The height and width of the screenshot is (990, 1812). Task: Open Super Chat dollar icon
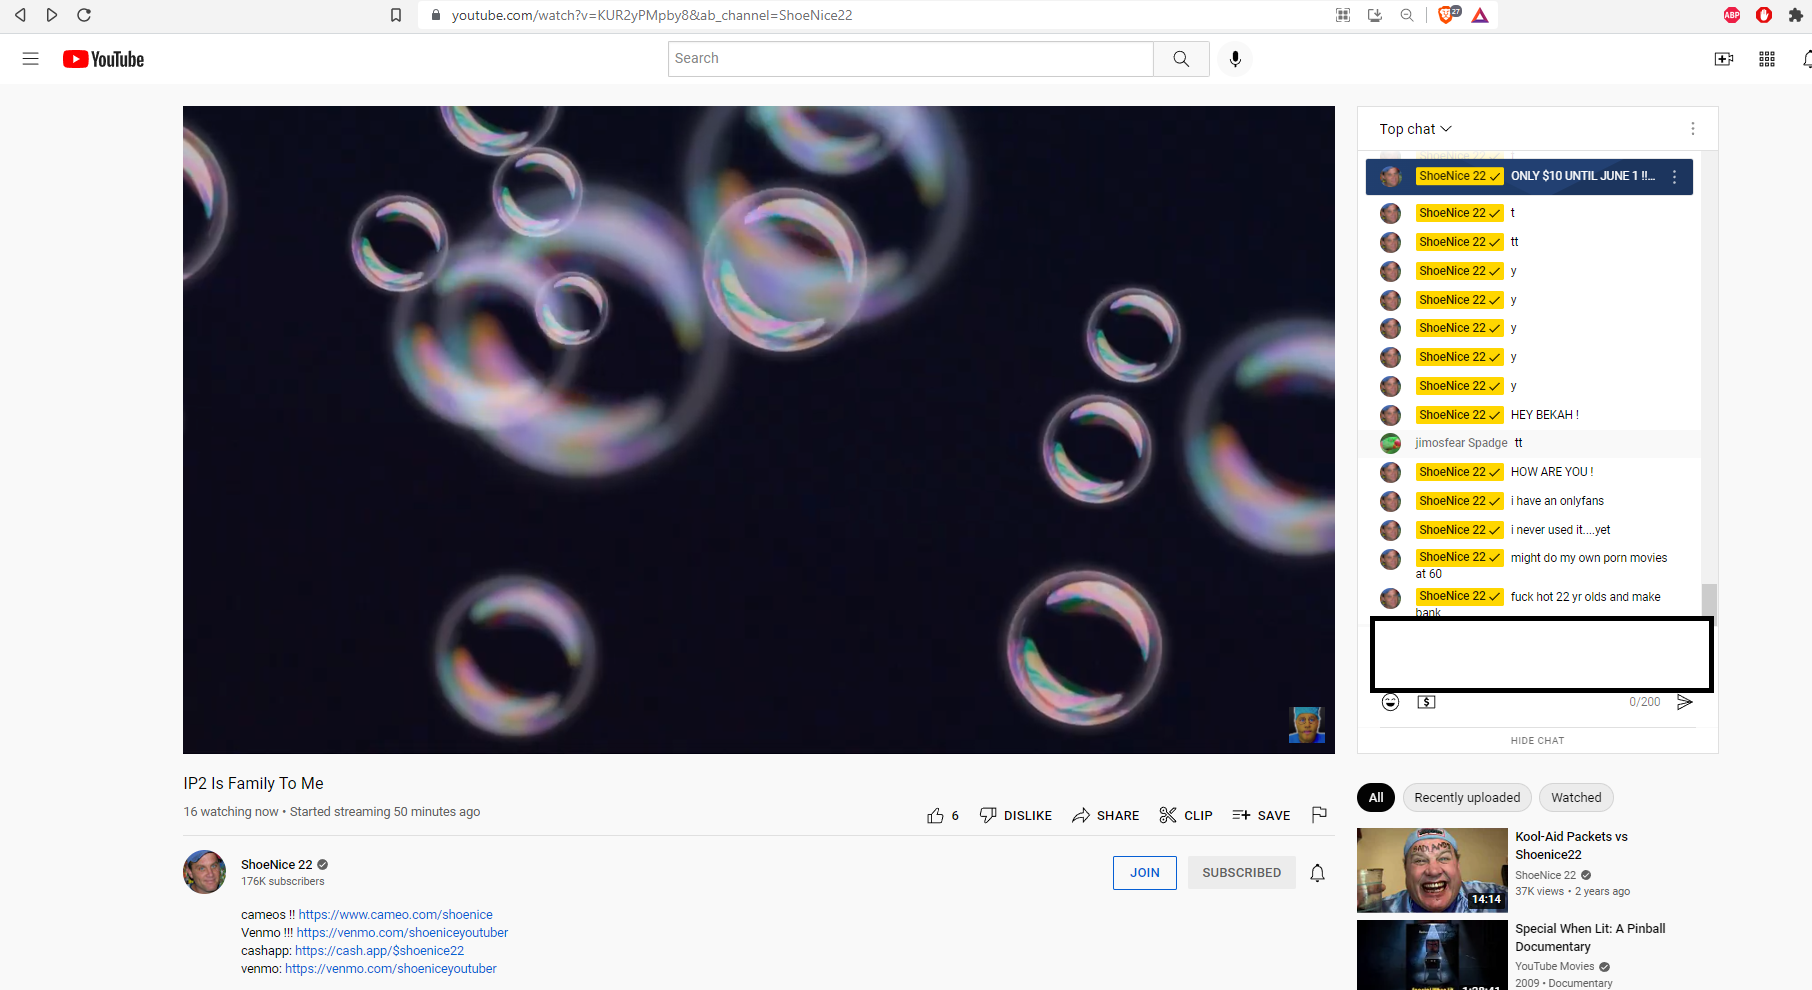pyautogui.click(x=1426, y=702)
